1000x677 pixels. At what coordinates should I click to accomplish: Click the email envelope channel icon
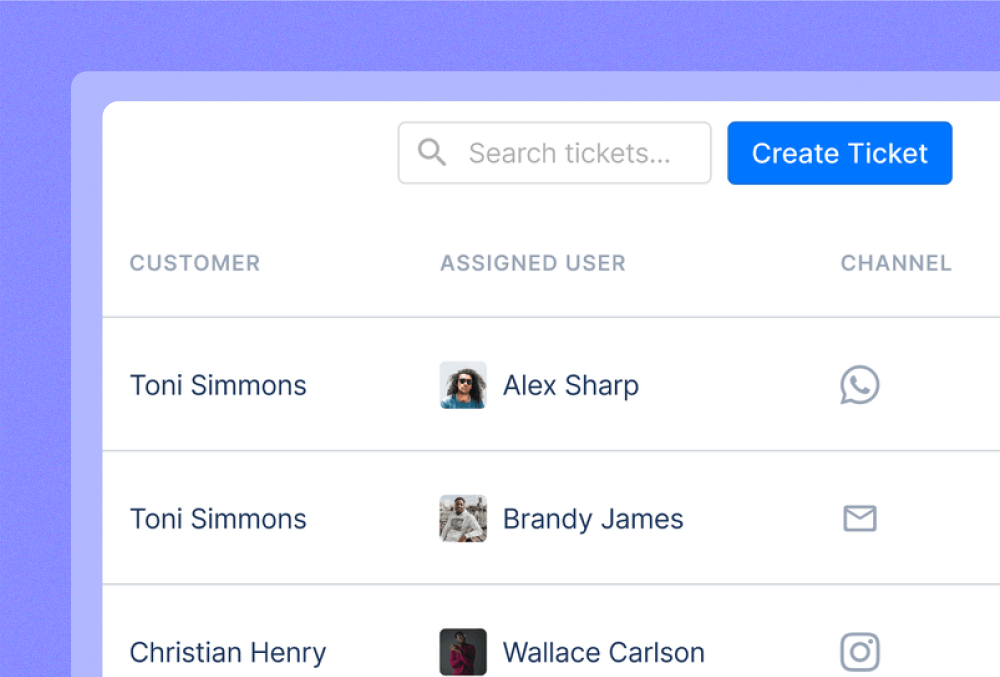tap(859, 518)
